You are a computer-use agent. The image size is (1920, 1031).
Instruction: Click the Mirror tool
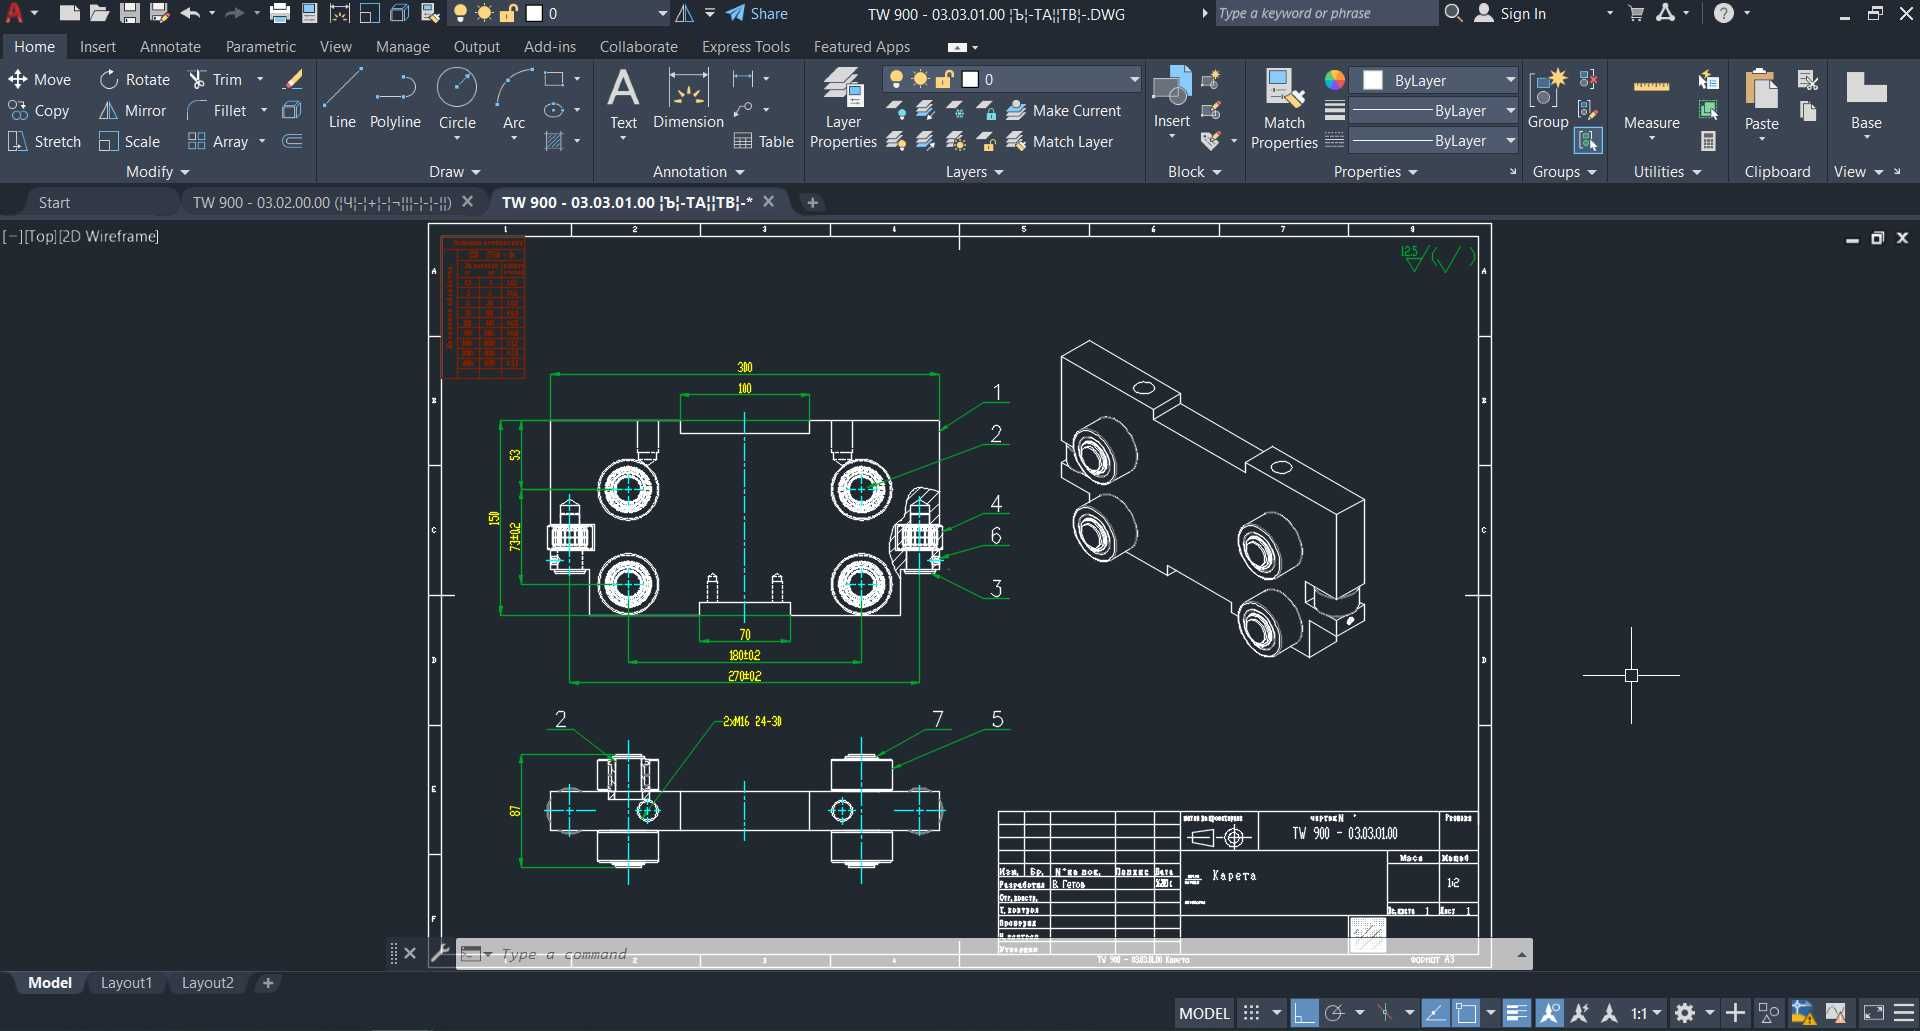click(132, 111)
